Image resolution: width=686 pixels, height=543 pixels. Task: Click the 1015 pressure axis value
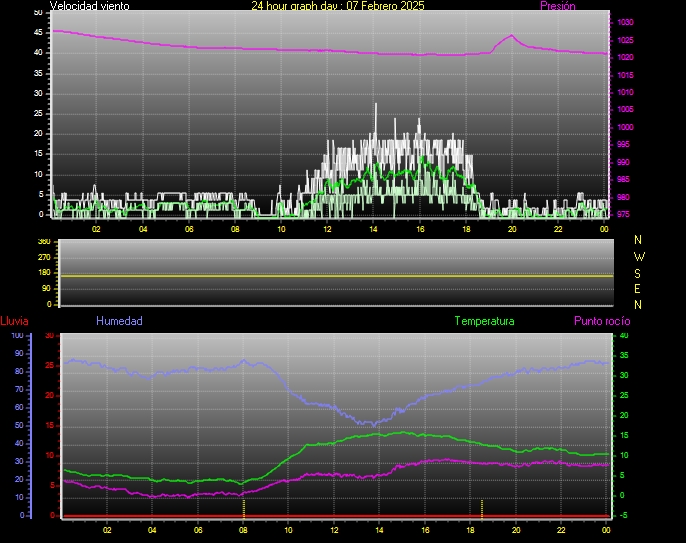coord(625,75)
